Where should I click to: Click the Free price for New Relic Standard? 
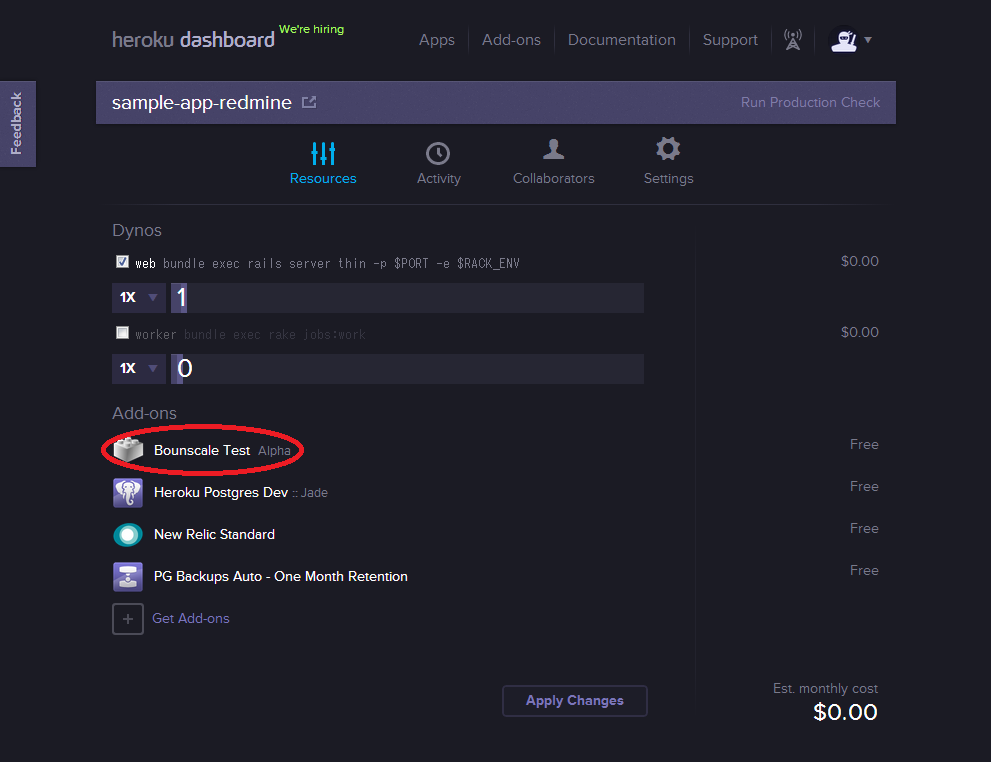(864, 528)
